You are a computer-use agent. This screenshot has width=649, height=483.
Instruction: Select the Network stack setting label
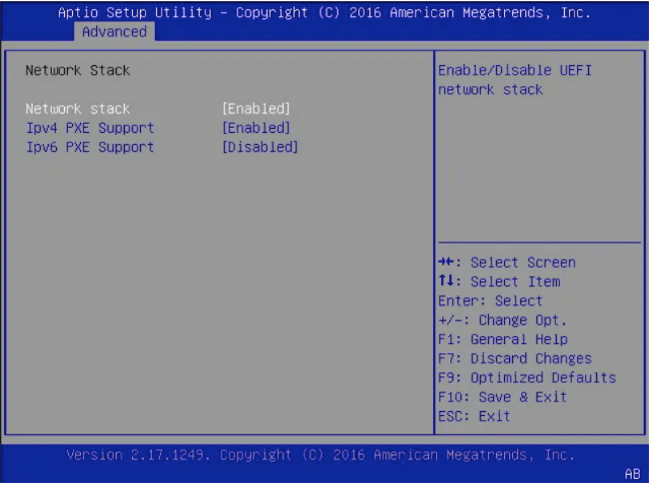78,109
